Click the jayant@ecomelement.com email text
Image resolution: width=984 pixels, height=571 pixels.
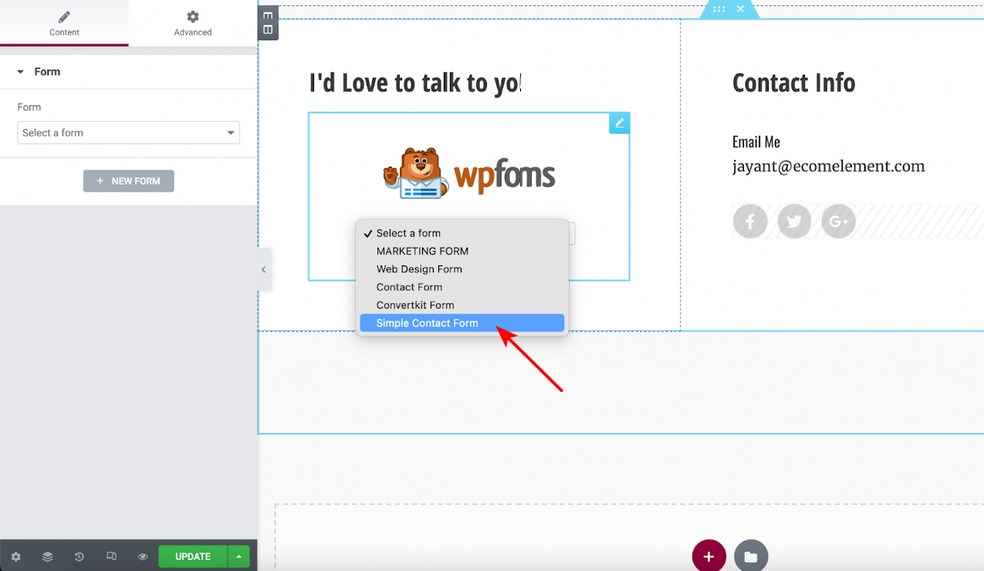pyautogui.click(x=828, y=166)
